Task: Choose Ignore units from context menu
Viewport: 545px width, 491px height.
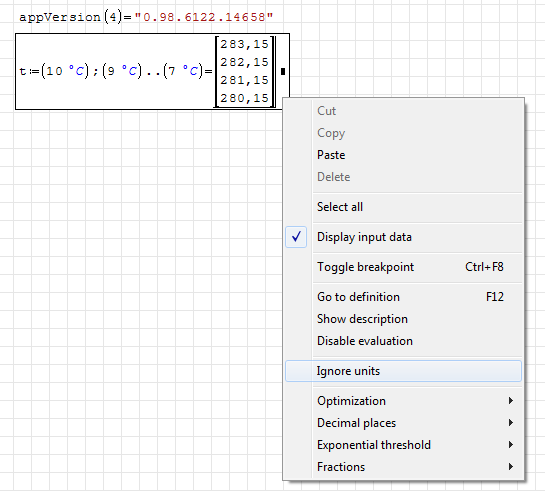Action: pos(403,371)
